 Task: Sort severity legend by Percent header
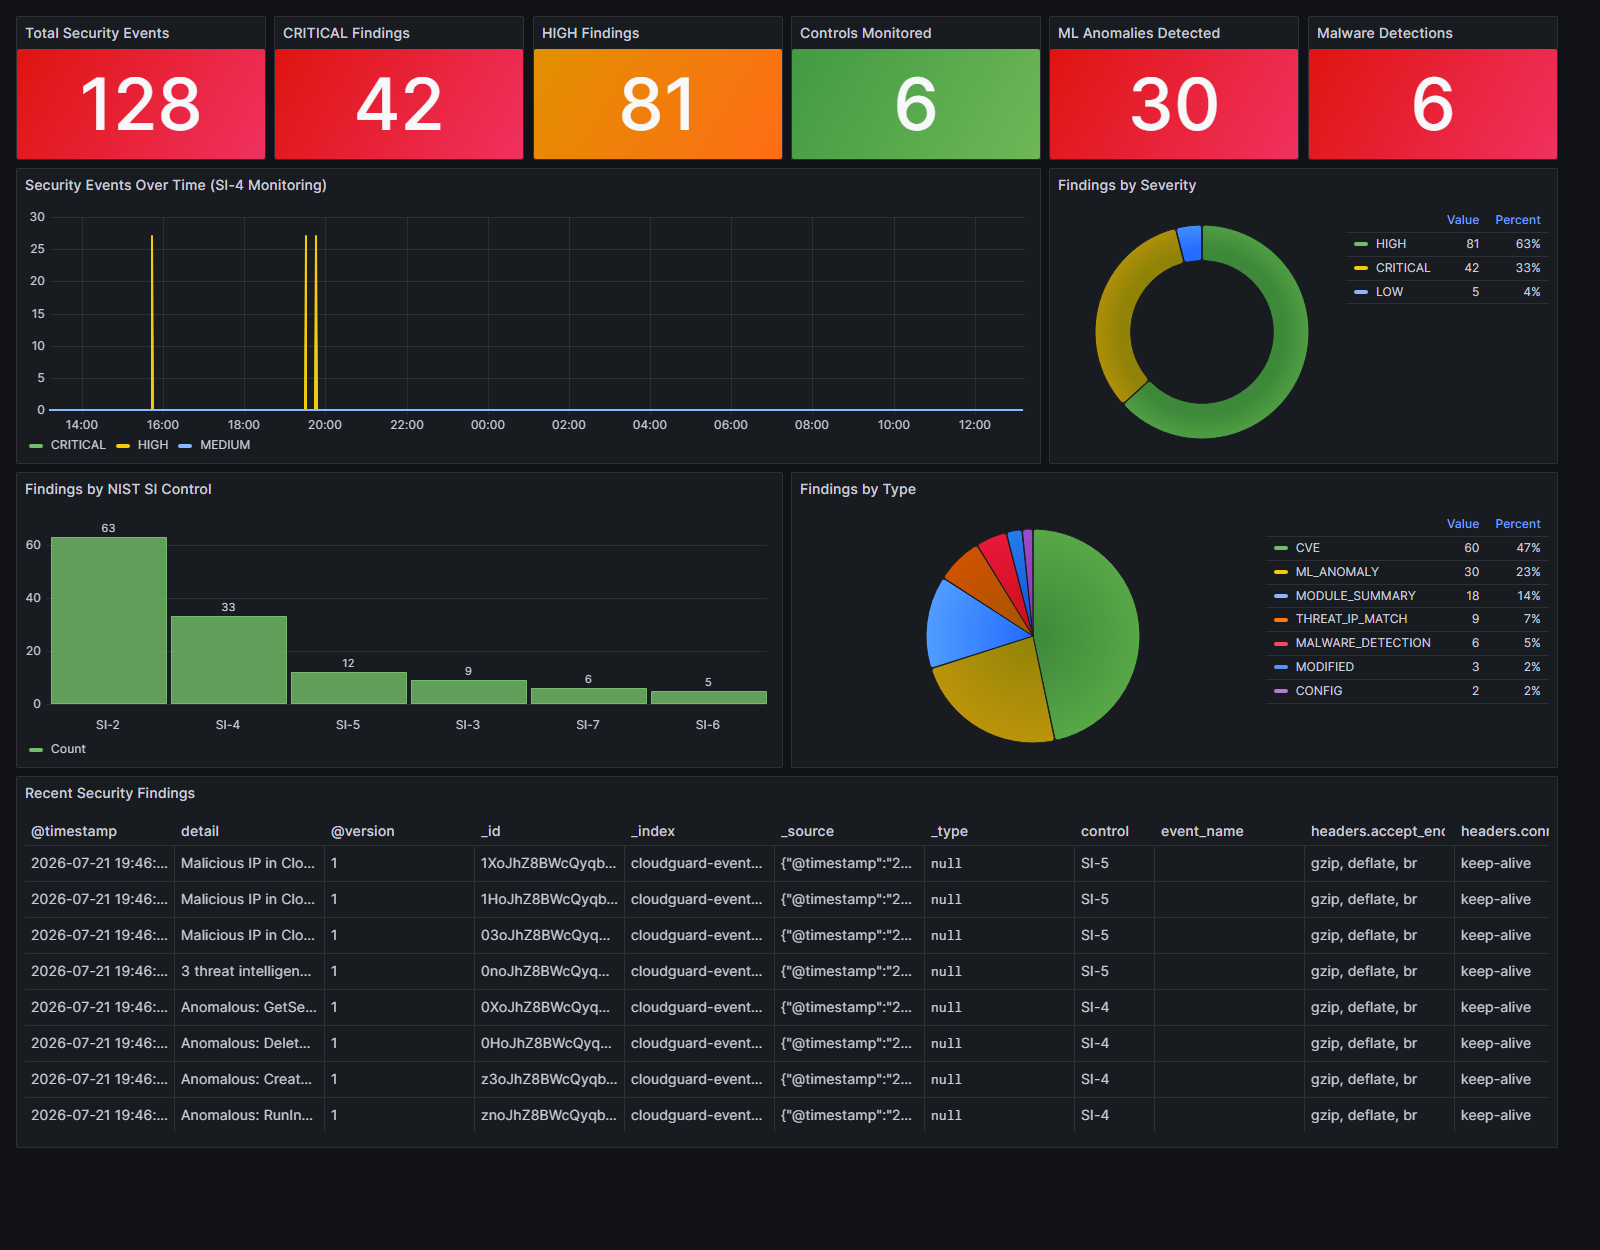[x=1517, y=220]
